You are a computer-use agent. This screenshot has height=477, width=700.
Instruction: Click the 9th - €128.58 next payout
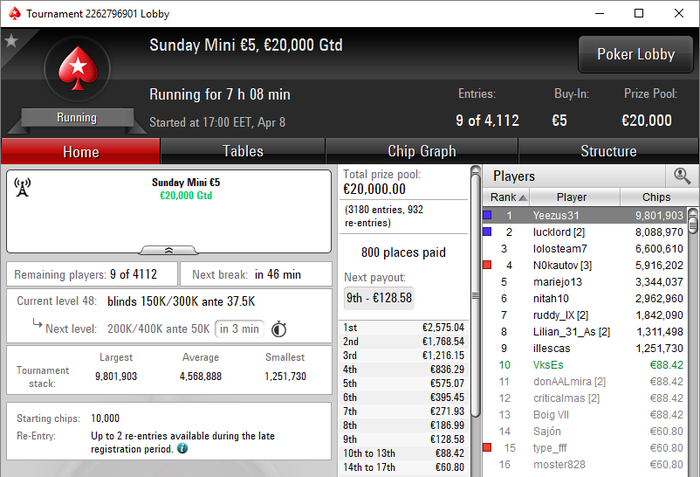coord(379,298)
